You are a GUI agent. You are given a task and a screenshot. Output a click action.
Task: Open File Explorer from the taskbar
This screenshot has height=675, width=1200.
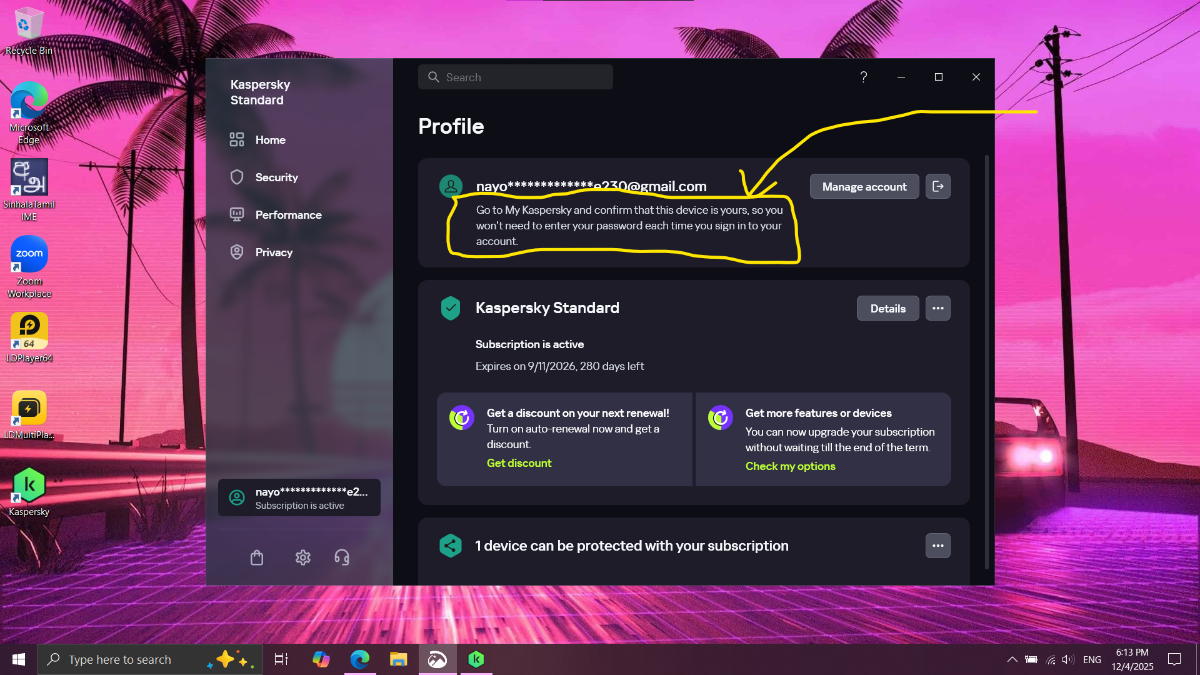coord(398,659)
